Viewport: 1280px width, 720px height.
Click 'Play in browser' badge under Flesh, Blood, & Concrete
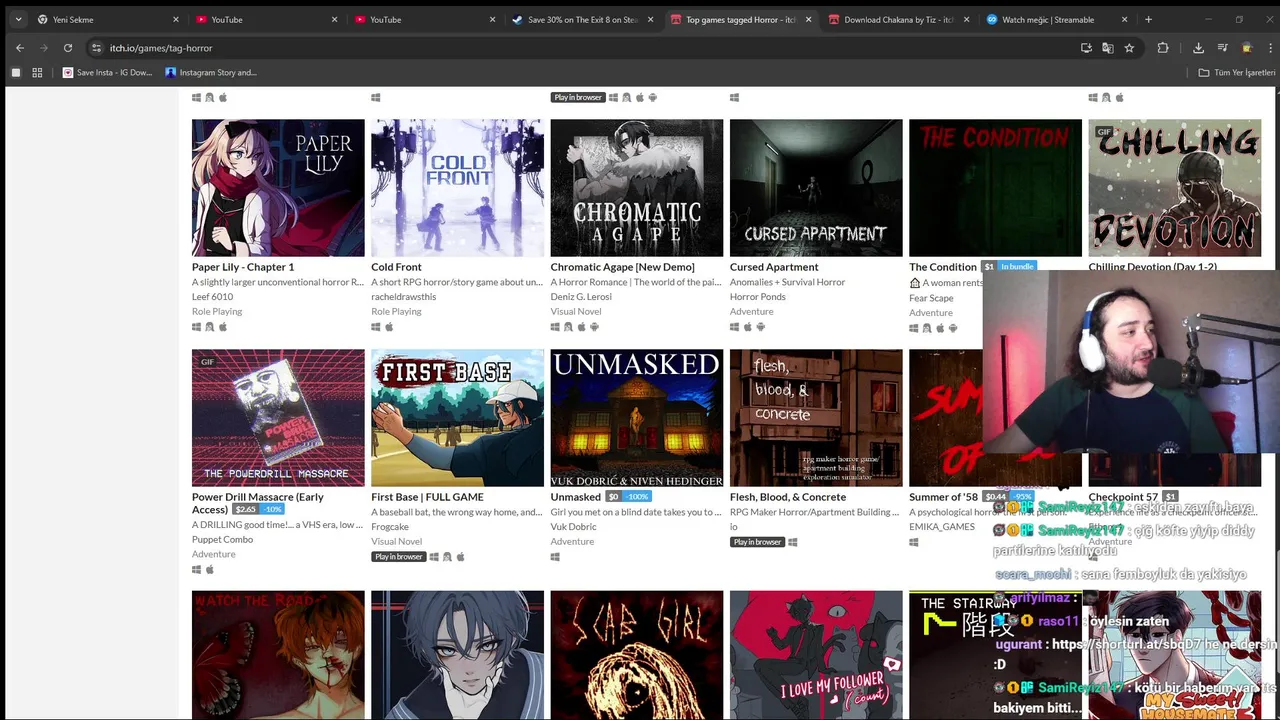coord(757,542)
